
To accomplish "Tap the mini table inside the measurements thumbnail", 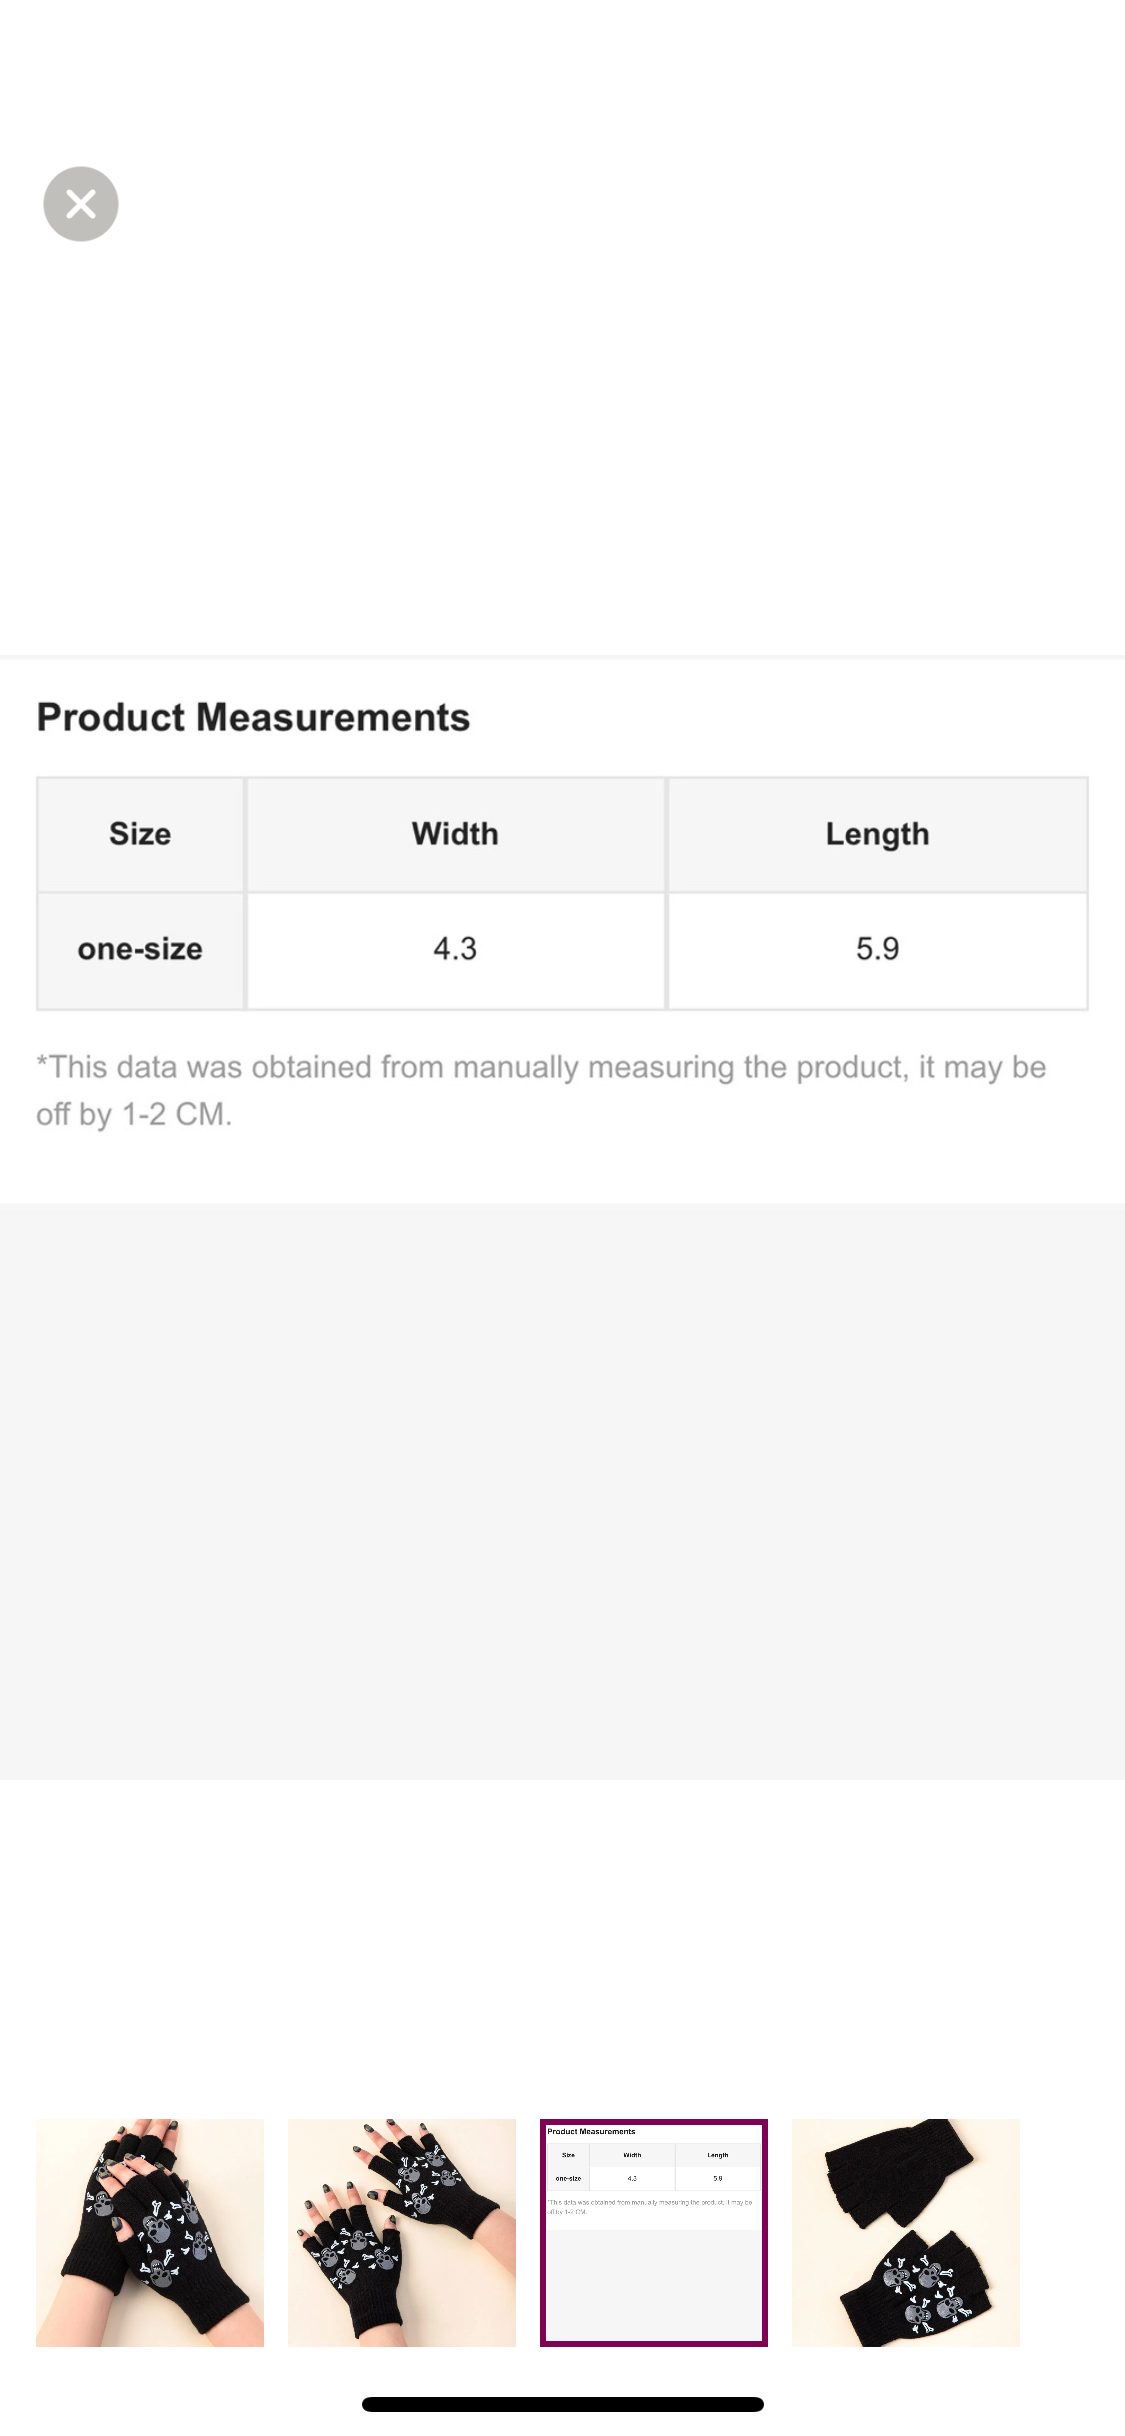I will coord(654,2166).
